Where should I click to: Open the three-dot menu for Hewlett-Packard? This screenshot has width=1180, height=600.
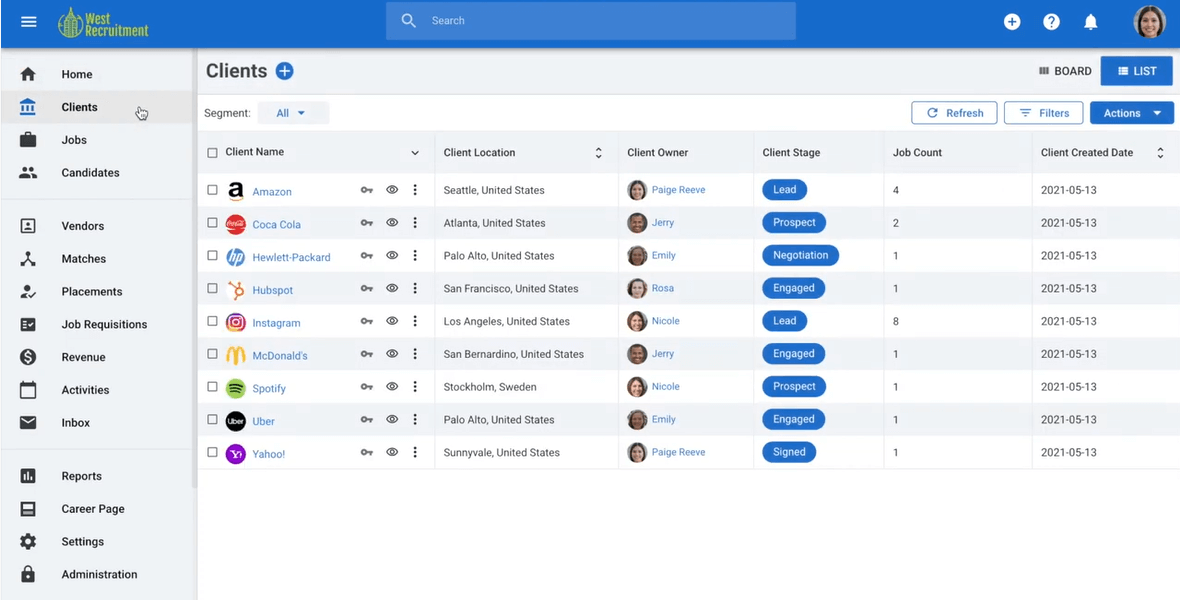point(415,255)
